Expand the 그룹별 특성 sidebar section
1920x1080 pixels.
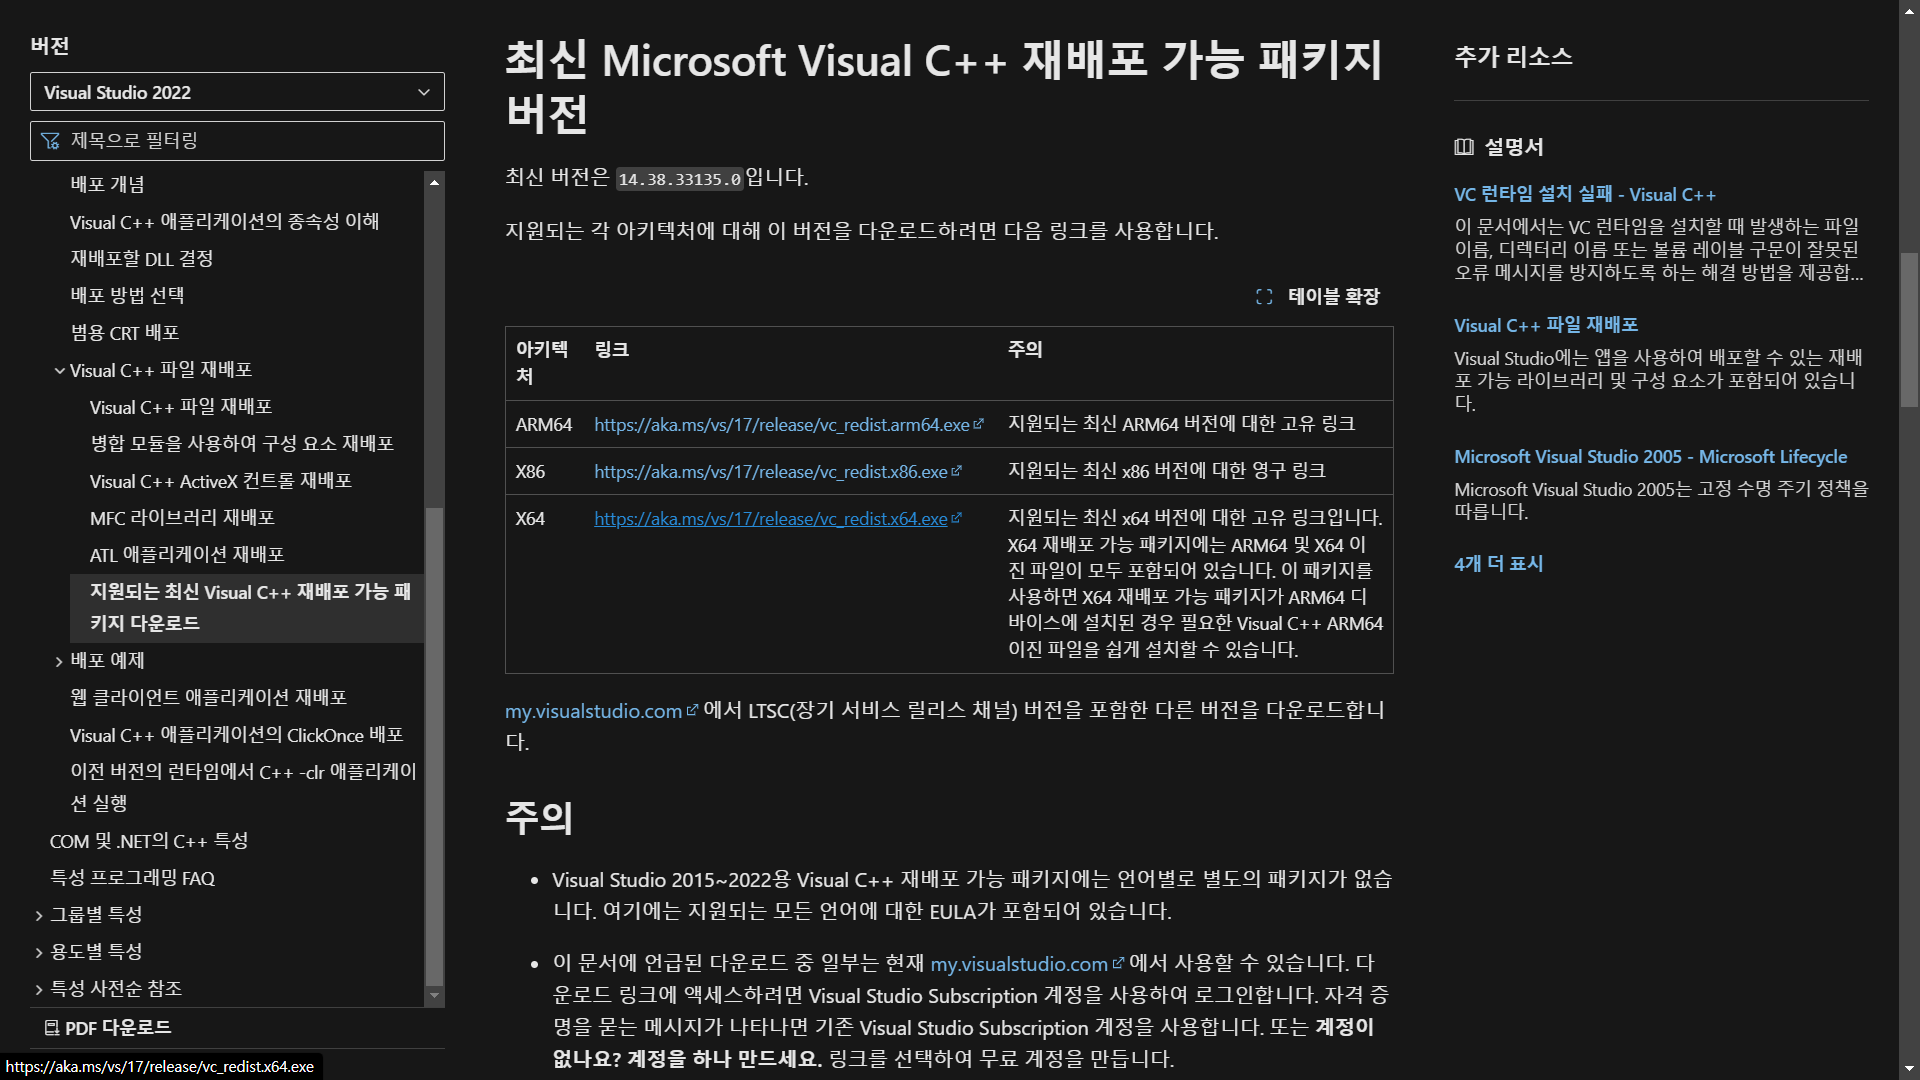point(39,914)
